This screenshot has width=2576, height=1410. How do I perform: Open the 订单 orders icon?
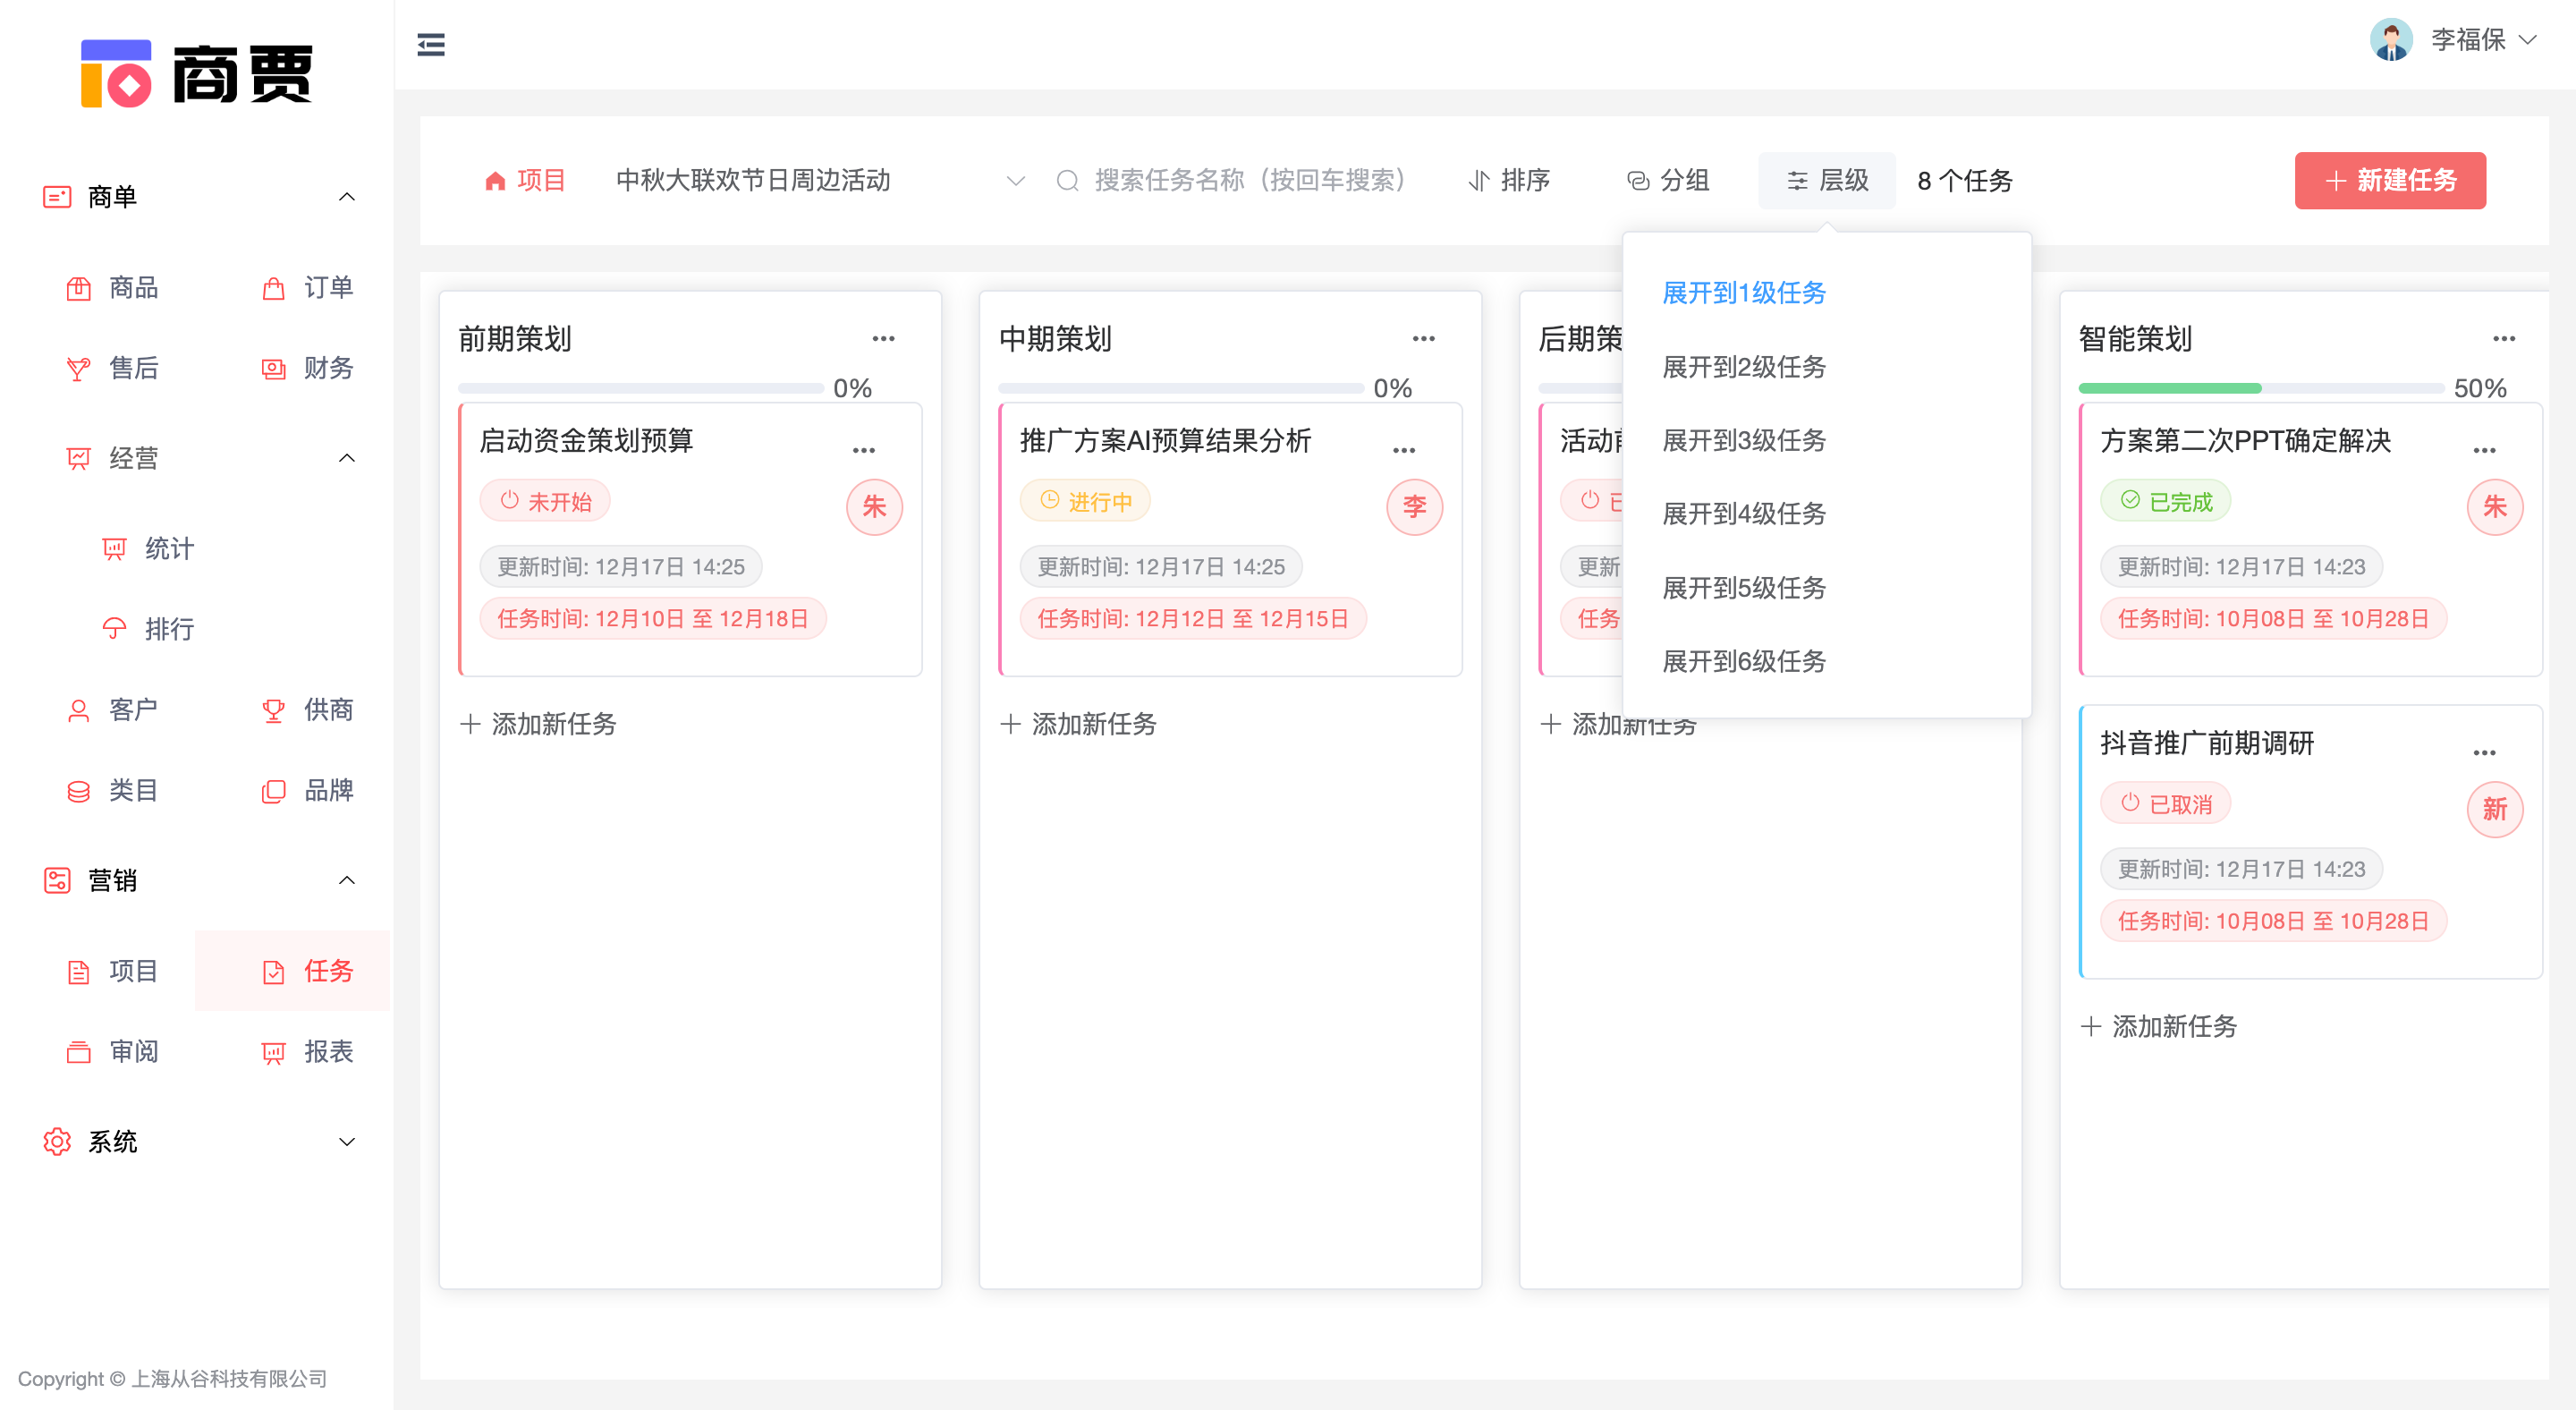pyautogui.click(x=273, y=288)
